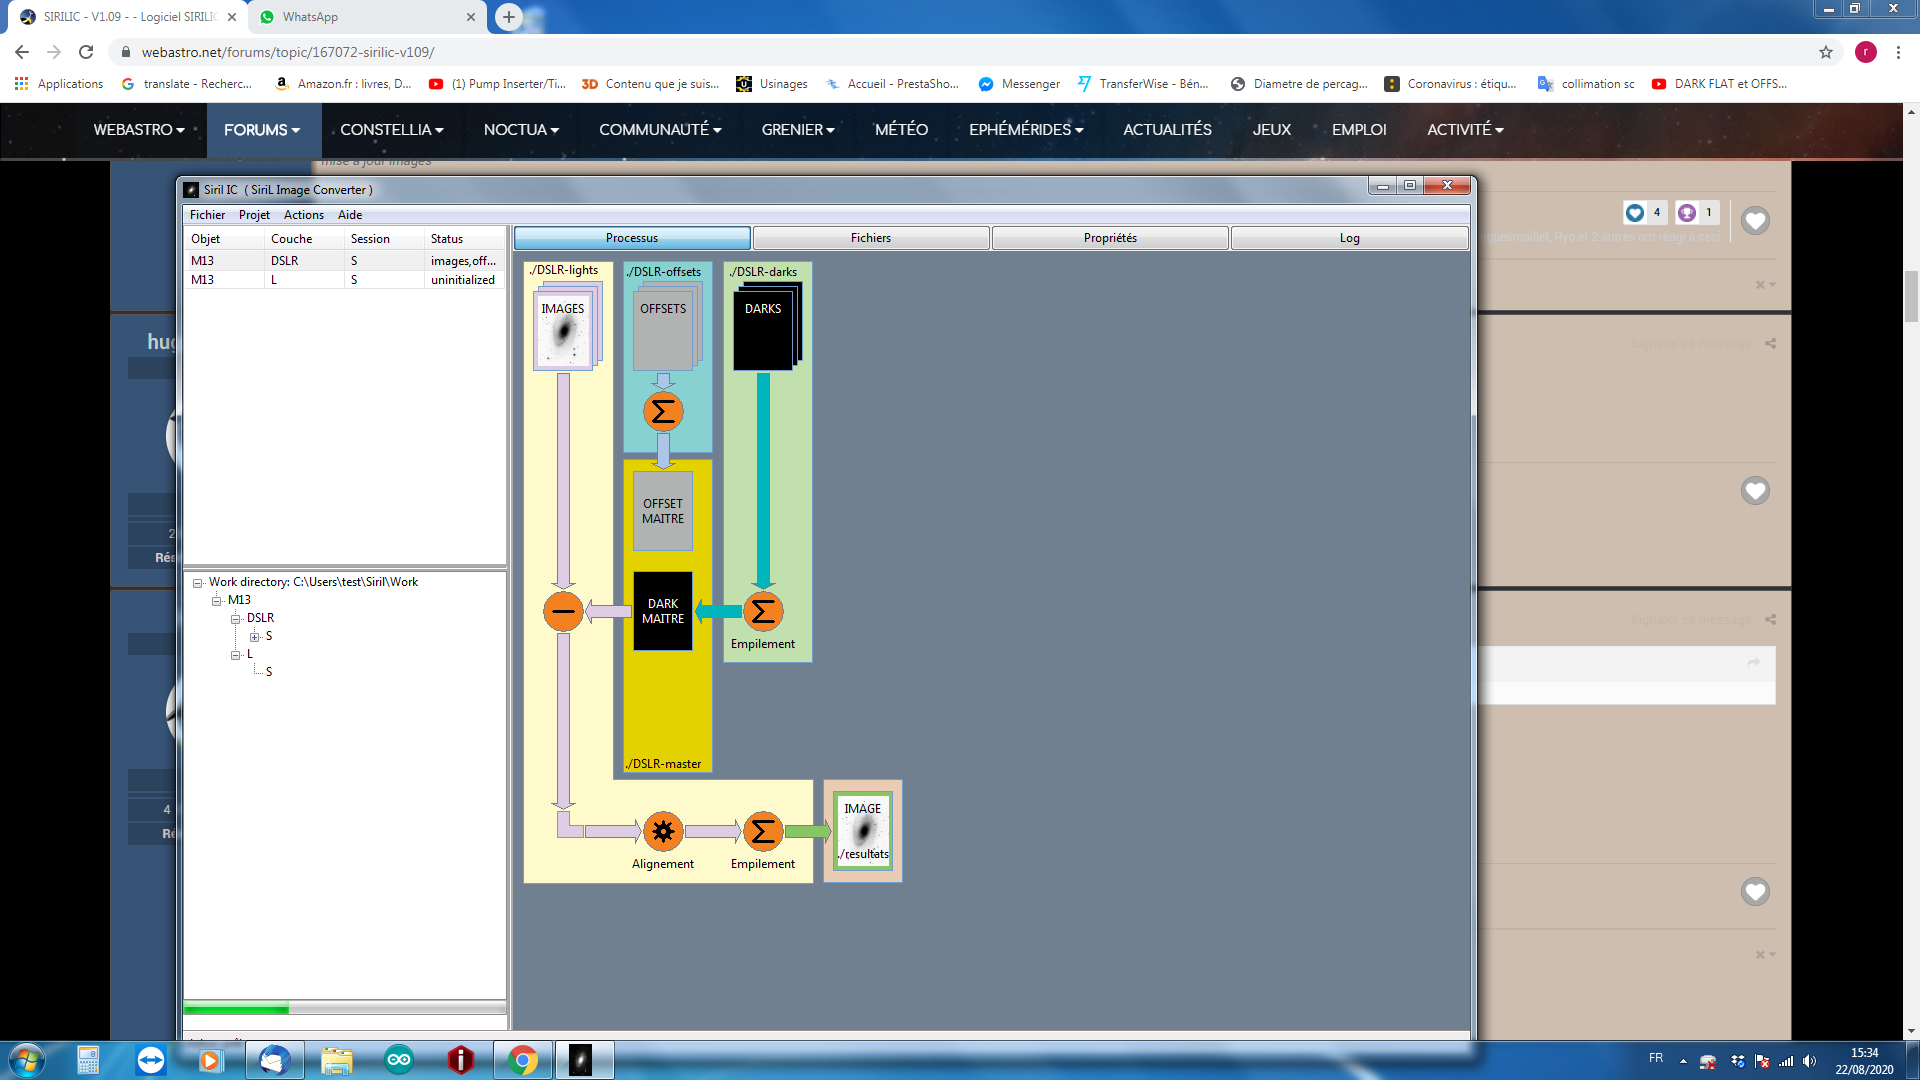Click the final Empilement sigma icon
The width and height of the screenshot is (1920, 1080).
(x=762, y=831)
